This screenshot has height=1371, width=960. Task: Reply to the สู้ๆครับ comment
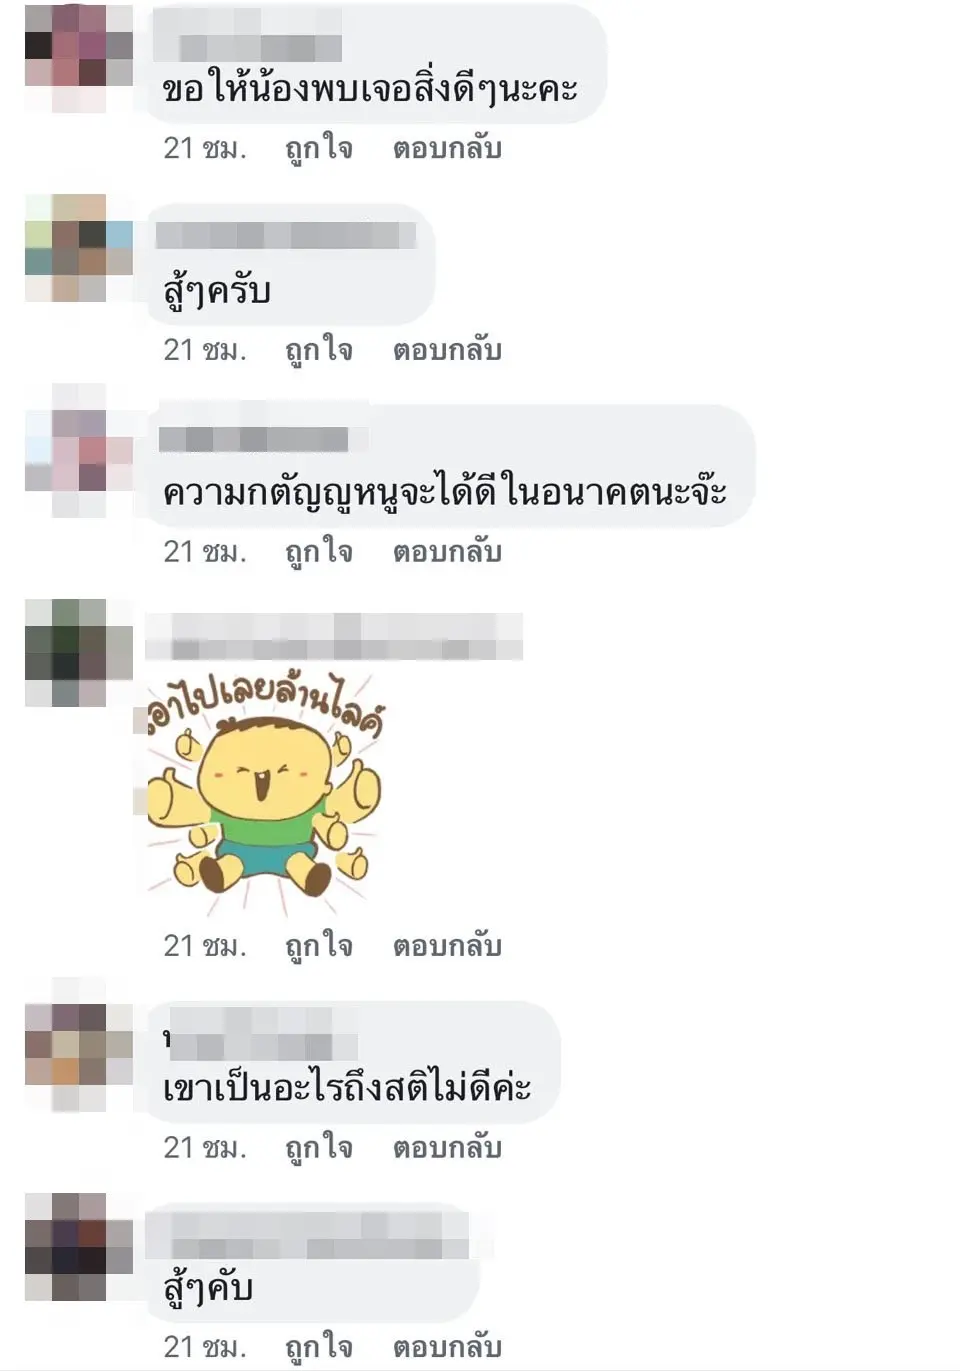pos(447,351)
